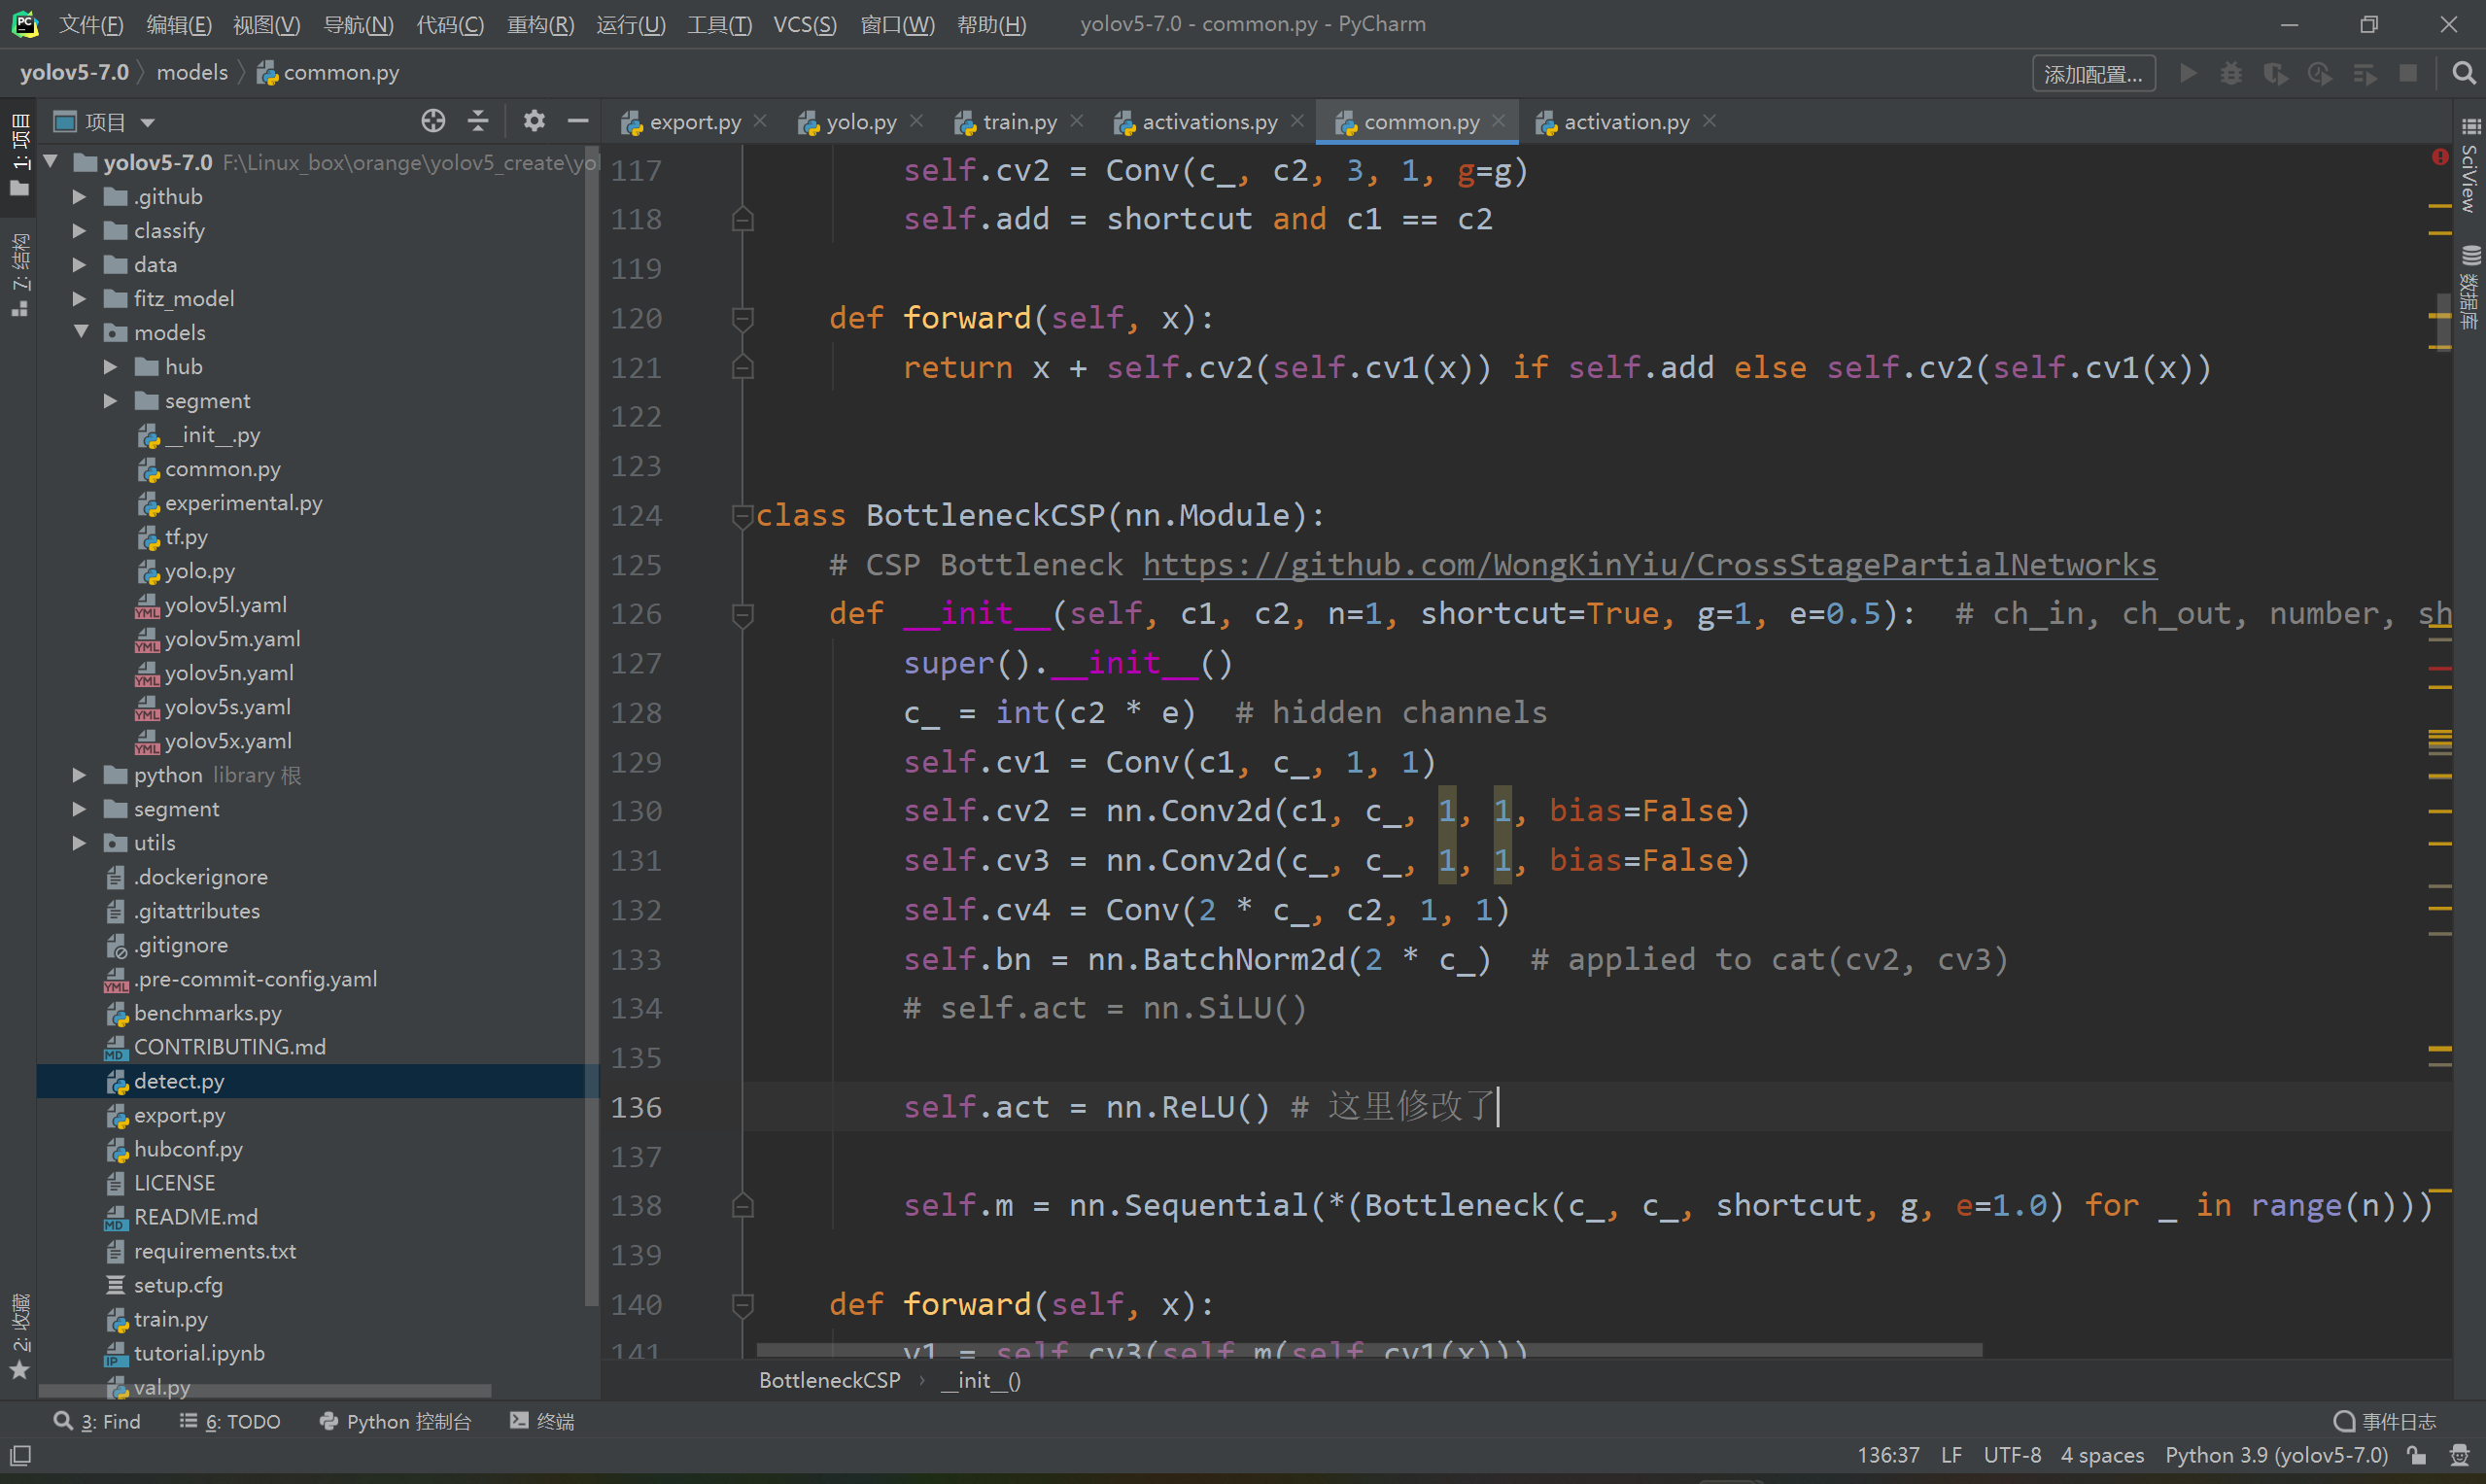Toggle tool window bars in bottom-left corner
This screenshot has width=2486, height=1484.
coord(20,1455)
